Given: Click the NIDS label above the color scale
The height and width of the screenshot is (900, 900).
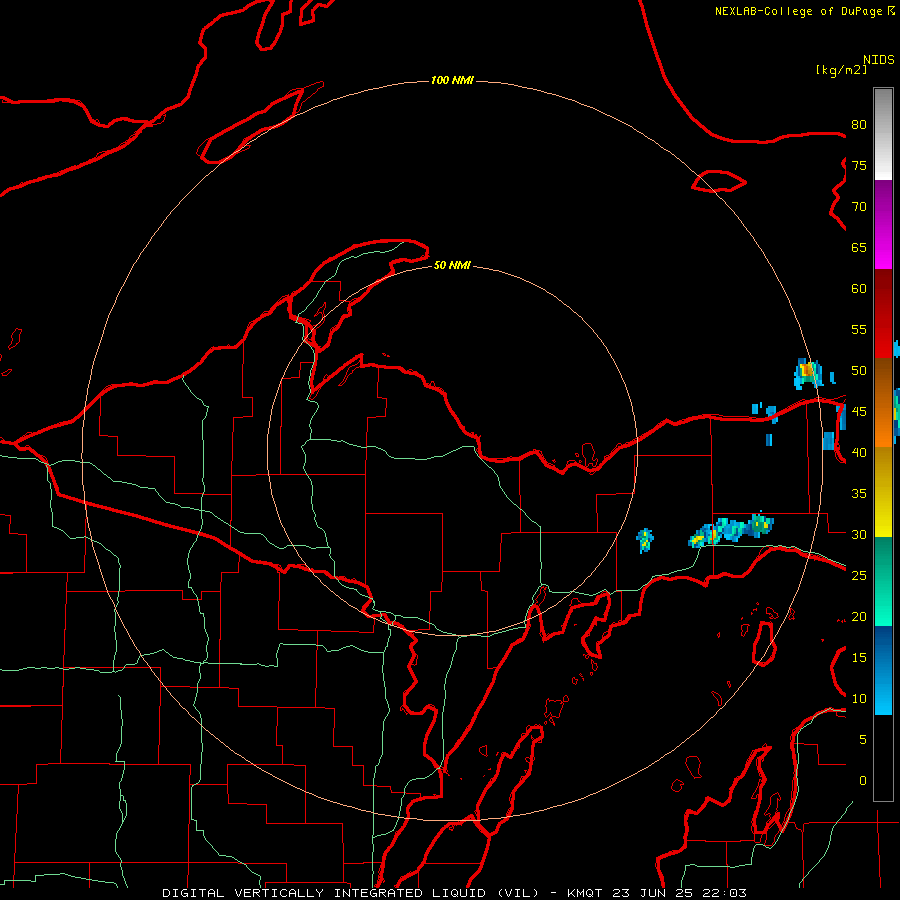Looking at the screenshot, I should click(879, 59).
